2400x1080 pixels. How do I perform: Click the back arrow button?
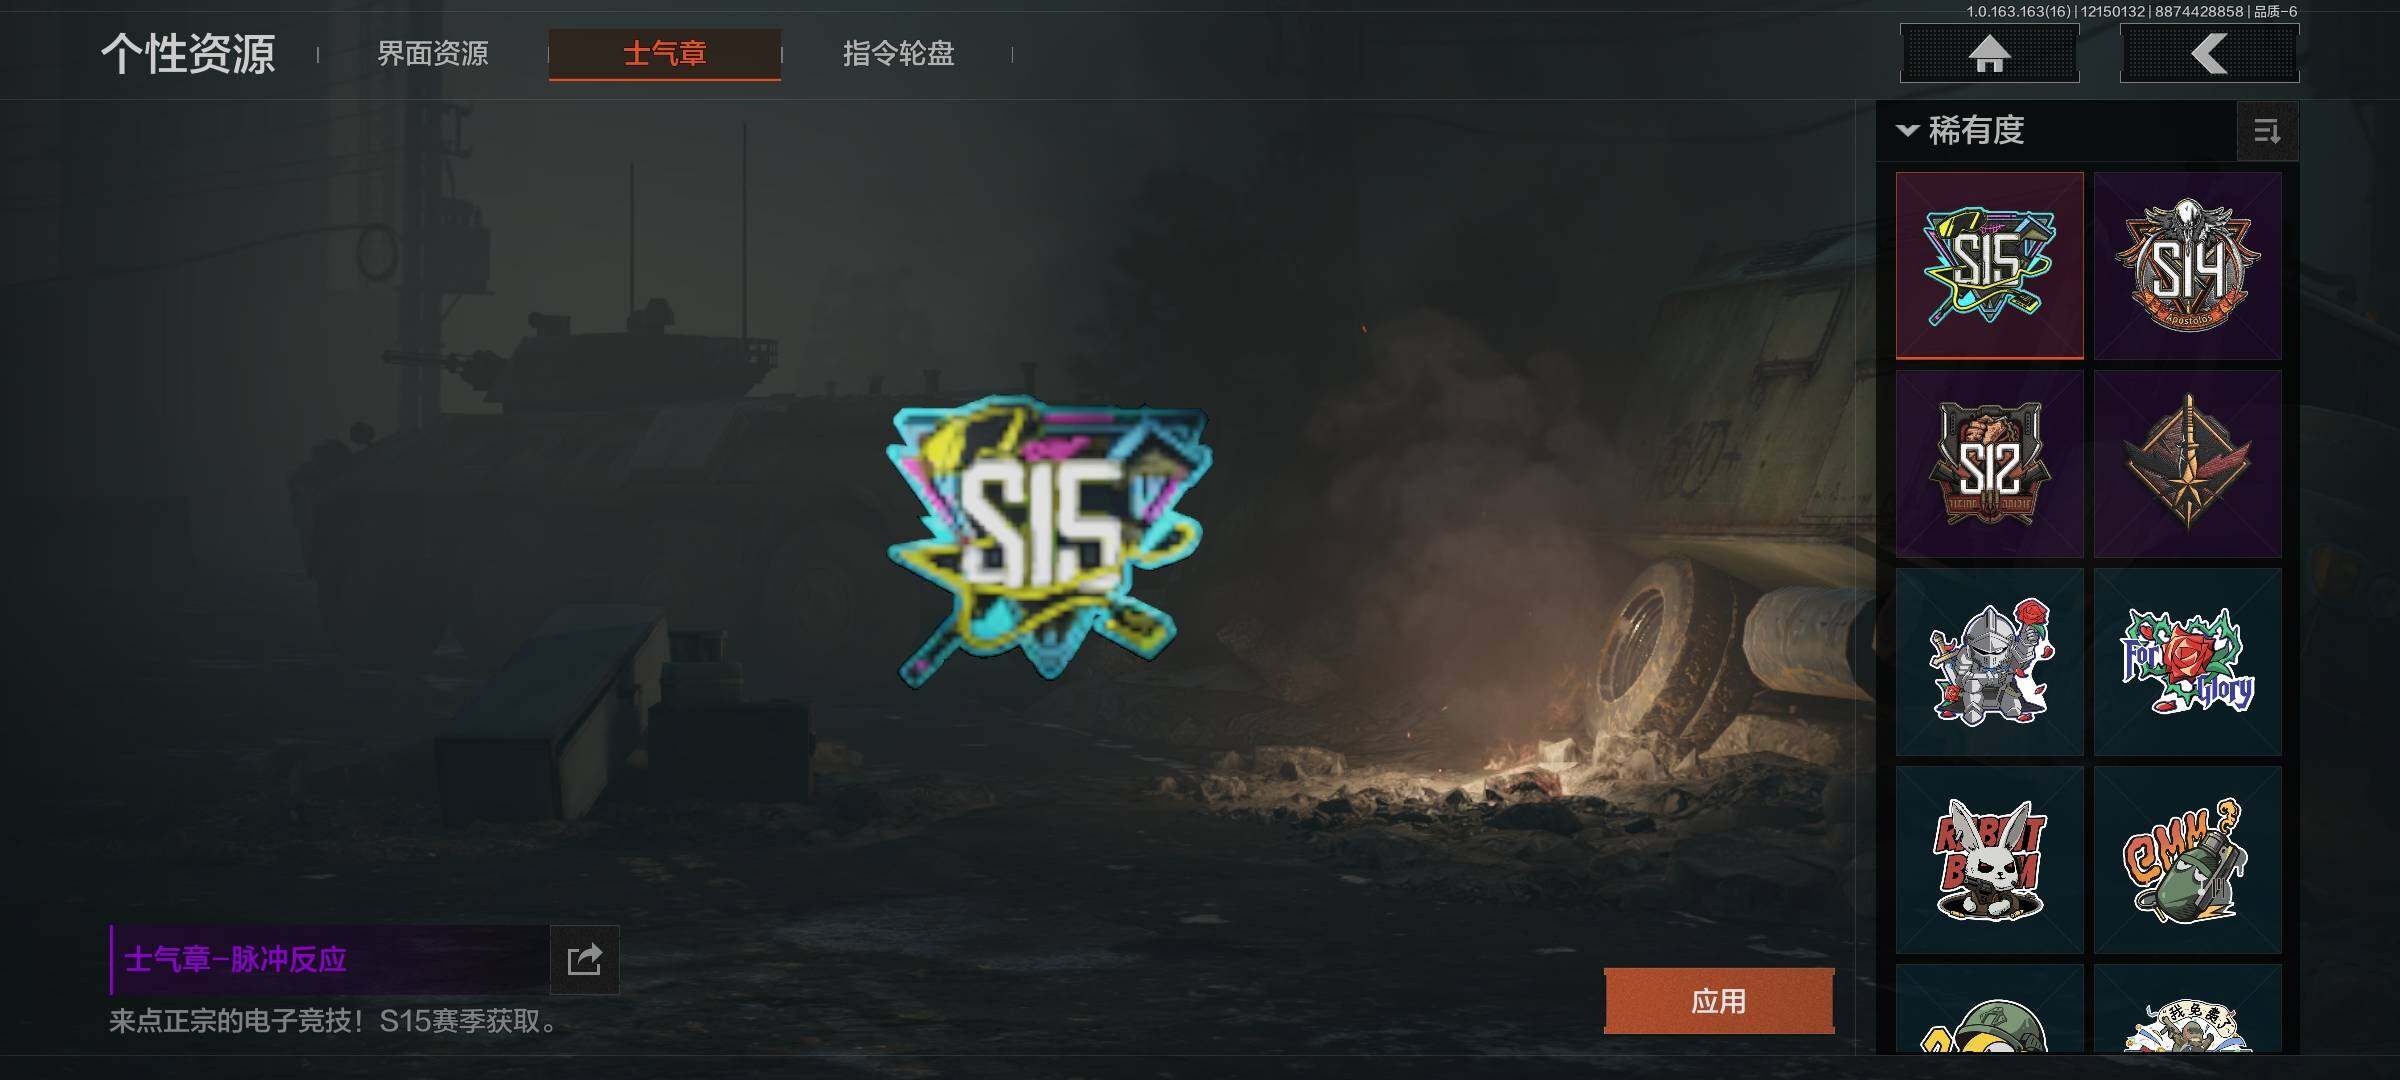click(2209, 53)
